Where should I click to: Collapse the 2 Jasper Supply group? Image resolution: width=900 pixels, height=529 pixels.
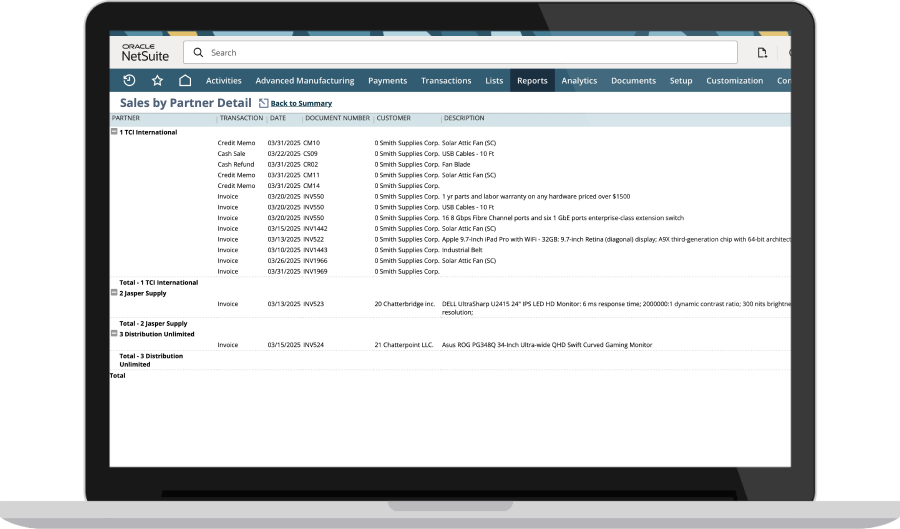point(114,293)
